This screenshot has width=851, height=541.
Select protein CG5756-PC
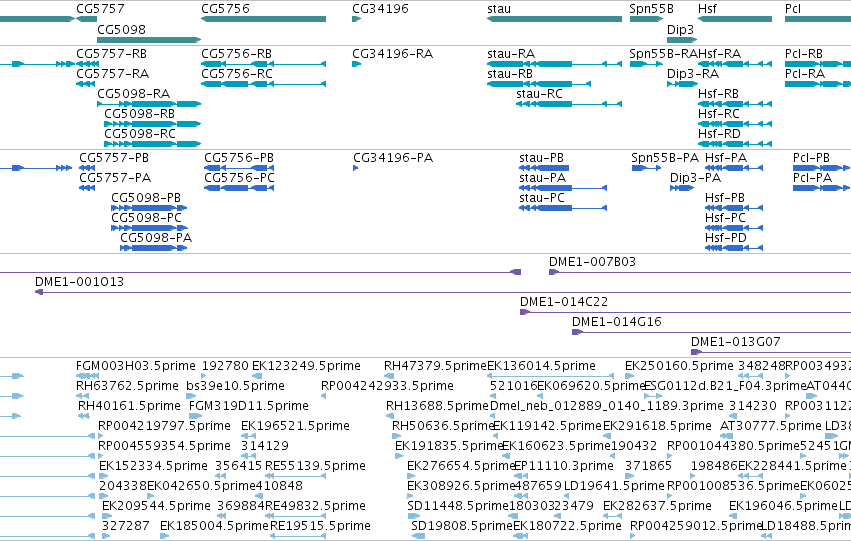[239, 178]
